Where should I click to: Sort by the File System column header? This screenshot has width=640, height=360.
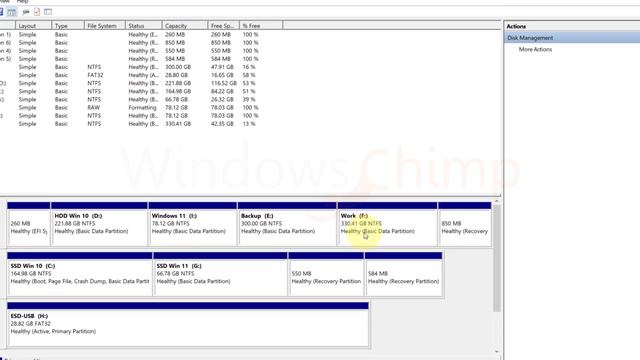(104, 26)
